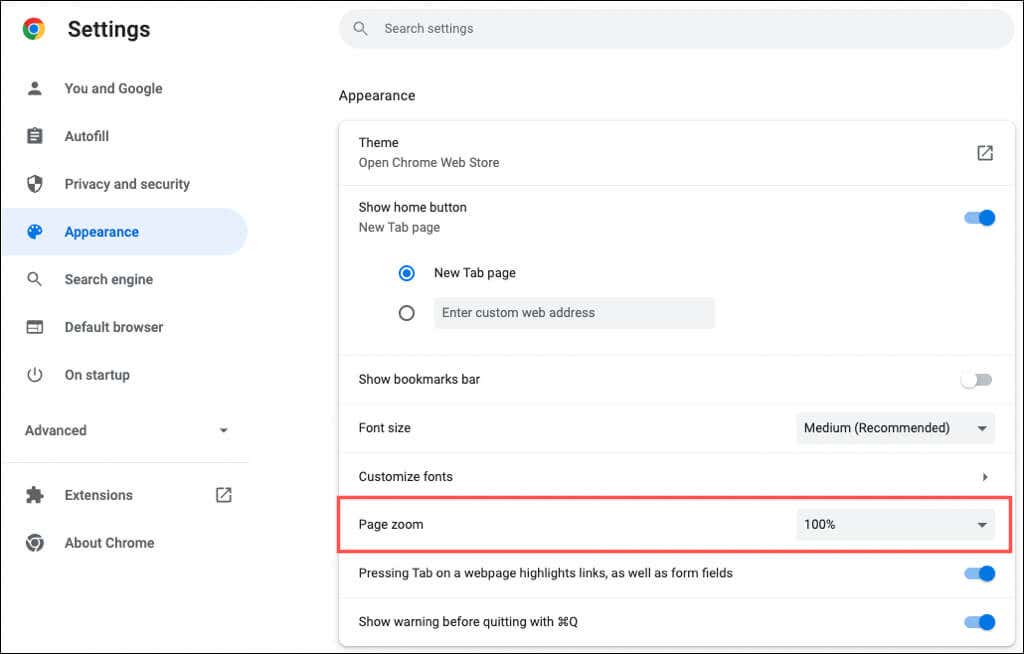Click the About Chrome globe icon

point(36,542)
